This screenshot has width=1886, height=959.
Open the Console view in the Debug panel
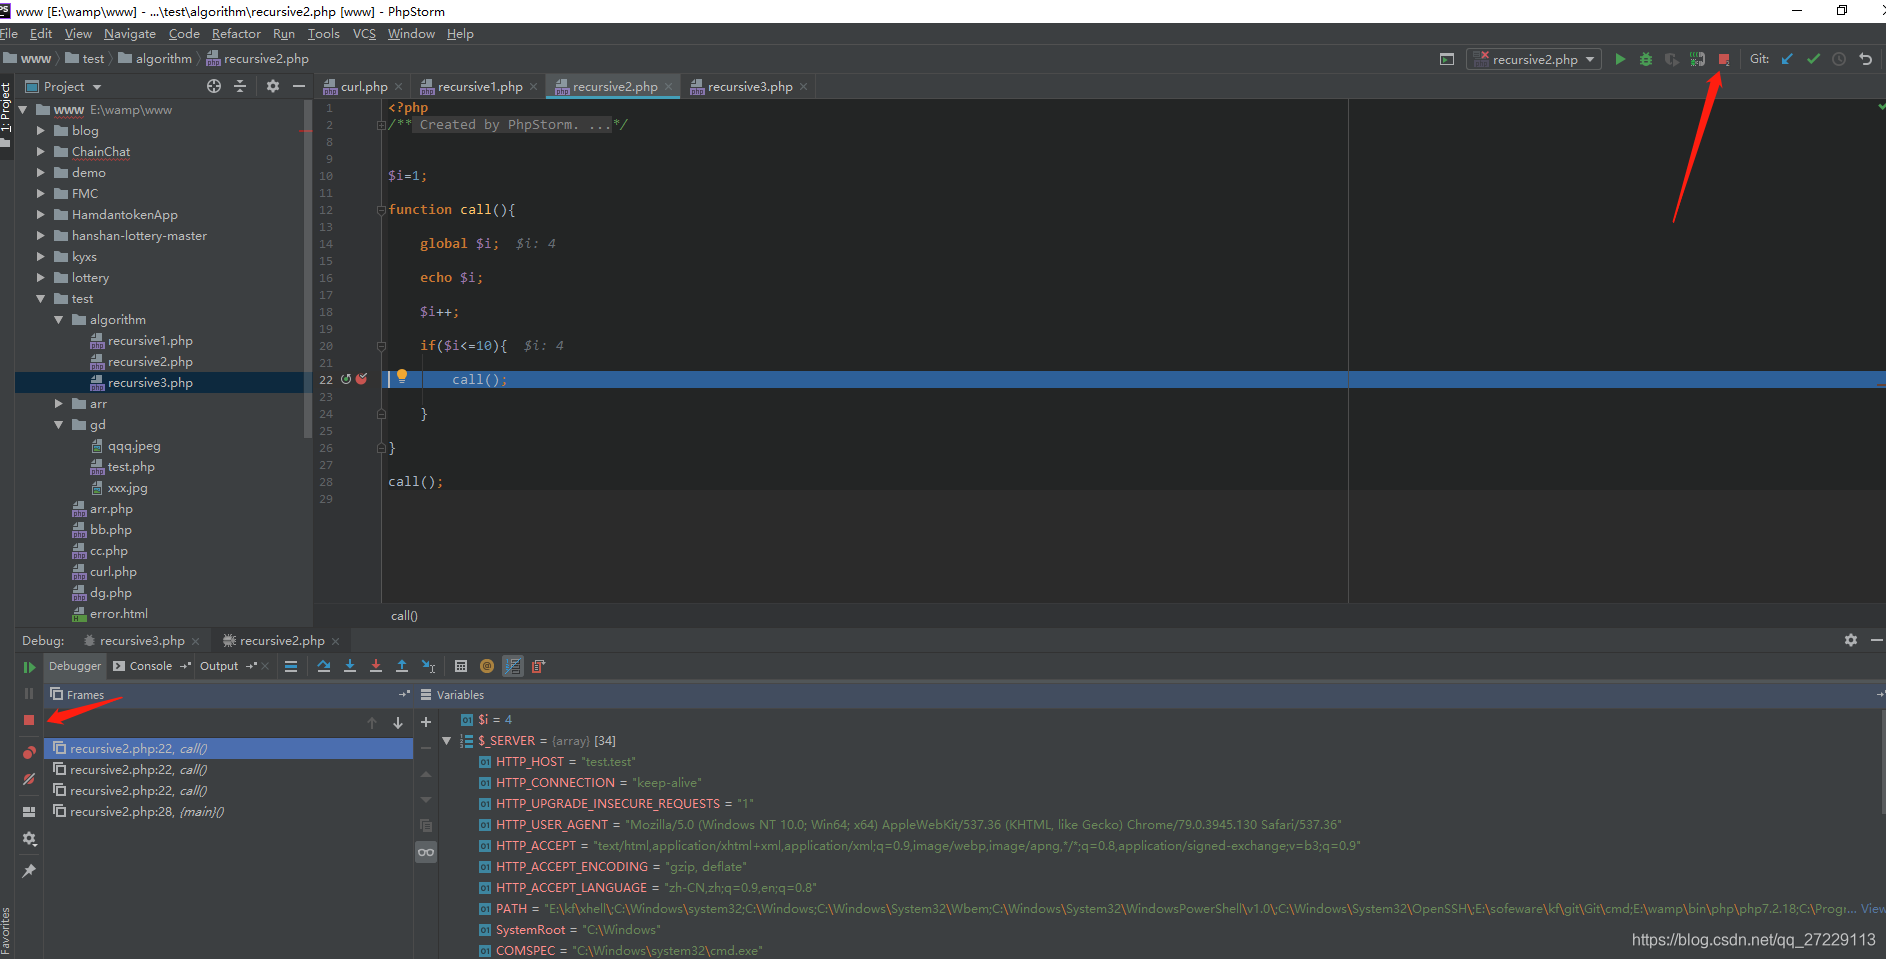(150, 666)
